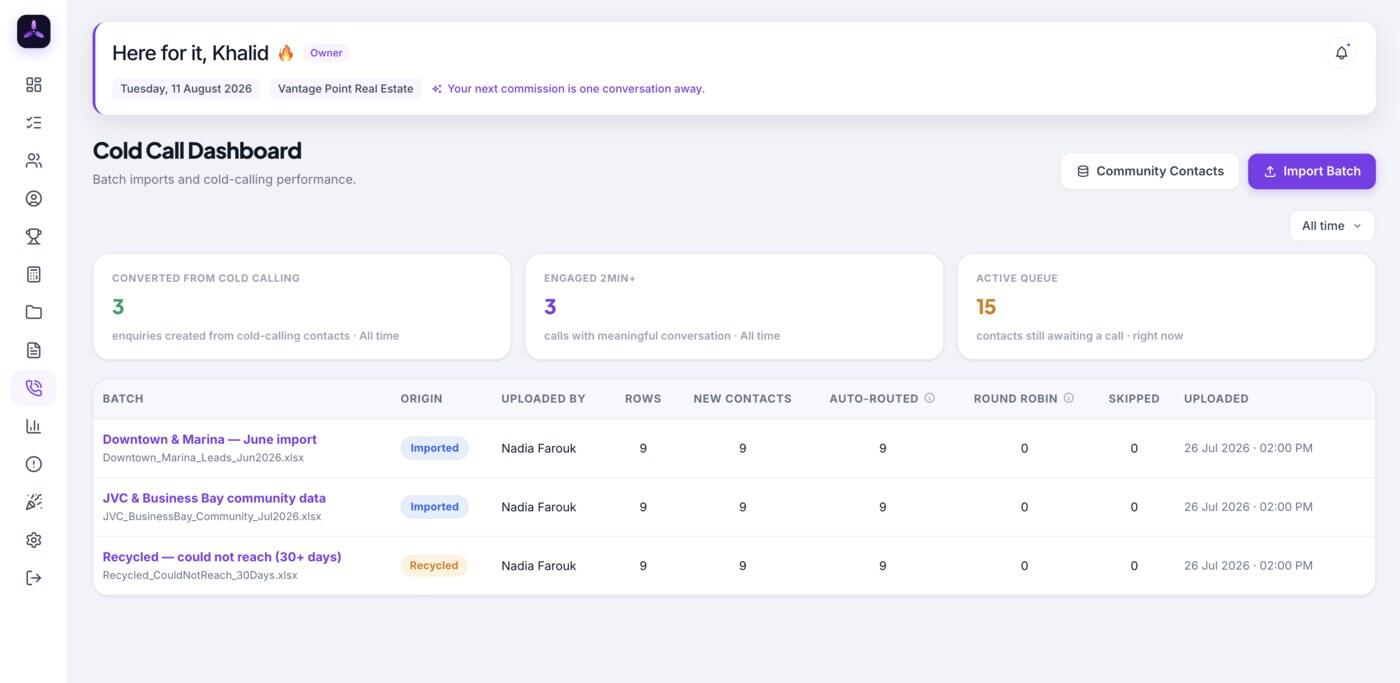
Task: Open the party popper icon in sidebar
Action: click(34, 502)
